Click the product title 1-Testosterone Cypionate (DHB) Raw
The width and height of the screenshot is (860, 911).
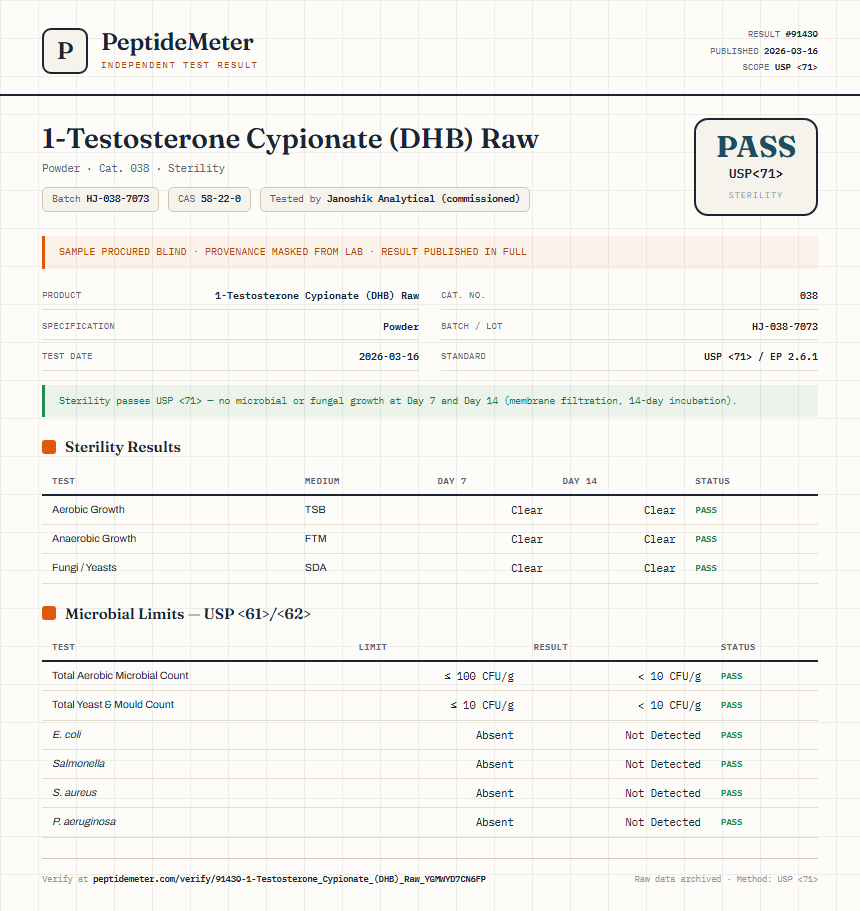point(291,139)
